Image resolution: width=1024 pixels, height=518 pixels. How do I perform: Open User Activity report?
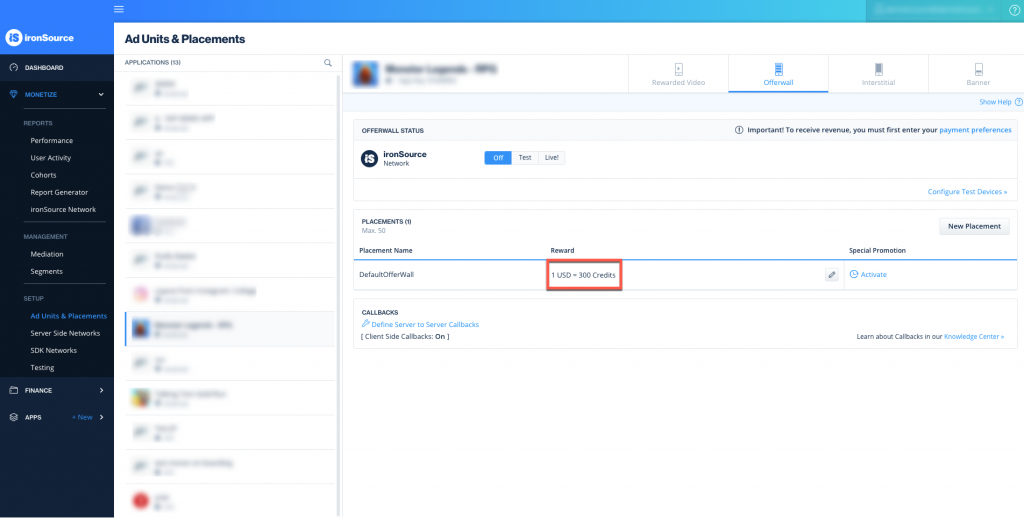click(51, 157)
